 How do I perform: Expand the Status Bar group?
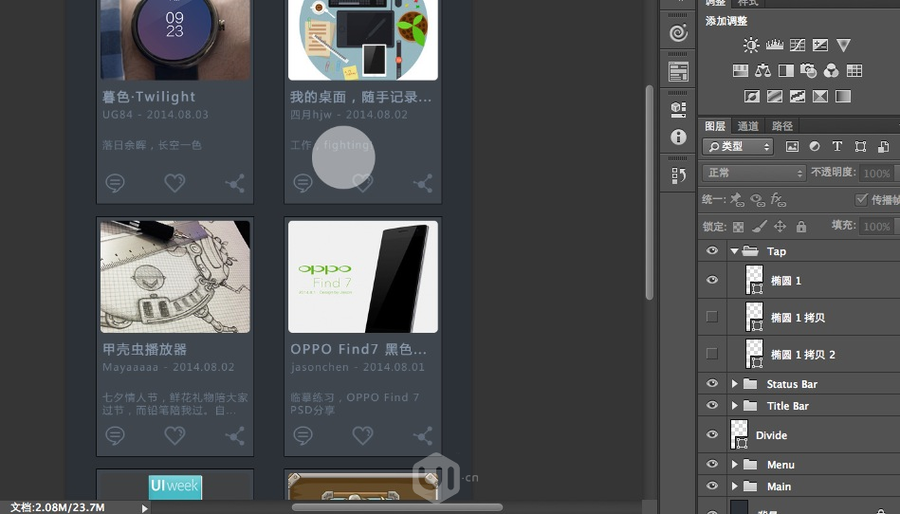[x=734, y=384]
